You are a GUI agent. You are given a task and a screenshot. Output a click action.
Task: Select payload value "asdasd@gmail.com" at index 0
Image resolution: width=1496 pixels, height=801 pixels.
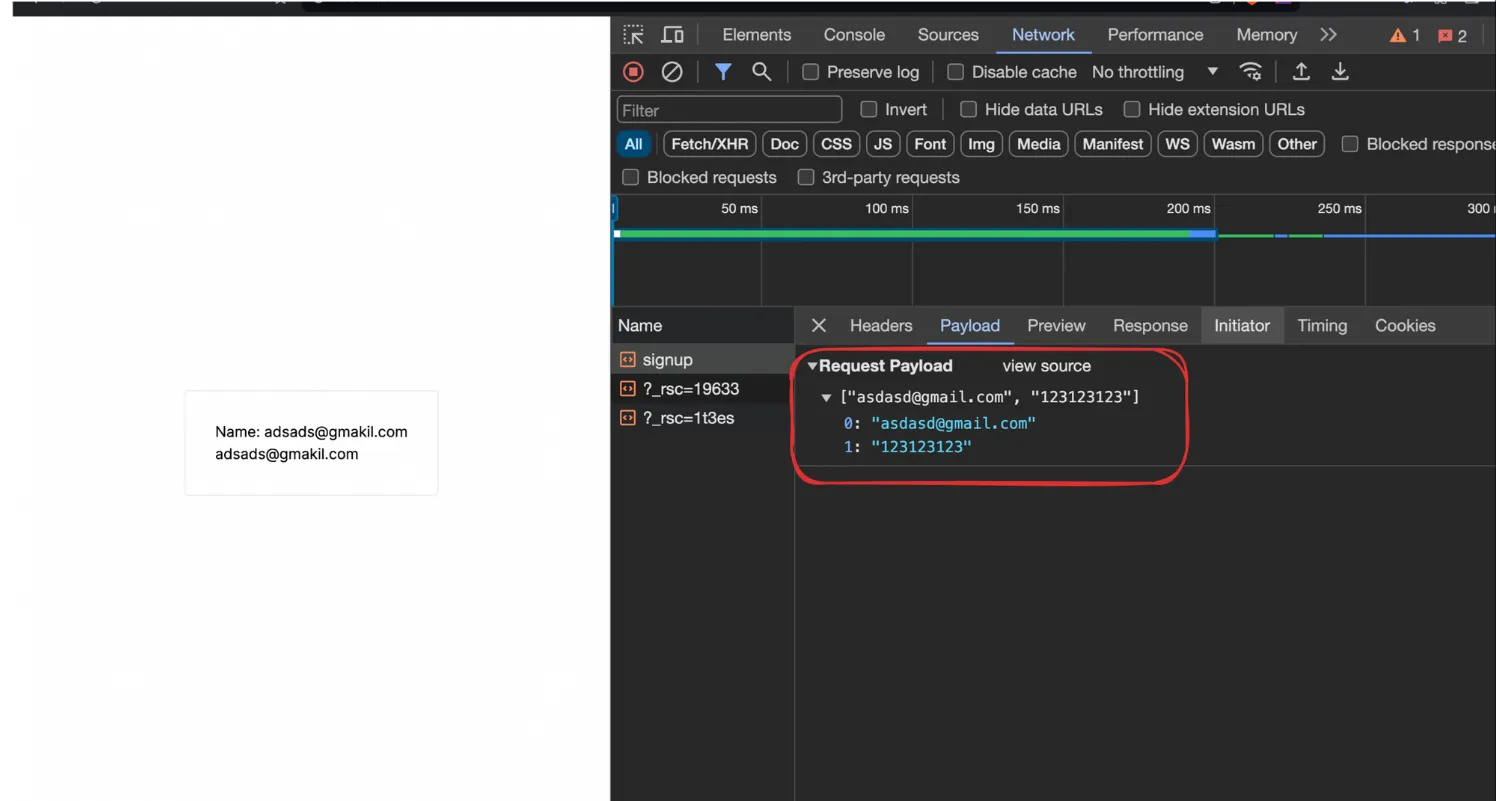pos(953,423)
